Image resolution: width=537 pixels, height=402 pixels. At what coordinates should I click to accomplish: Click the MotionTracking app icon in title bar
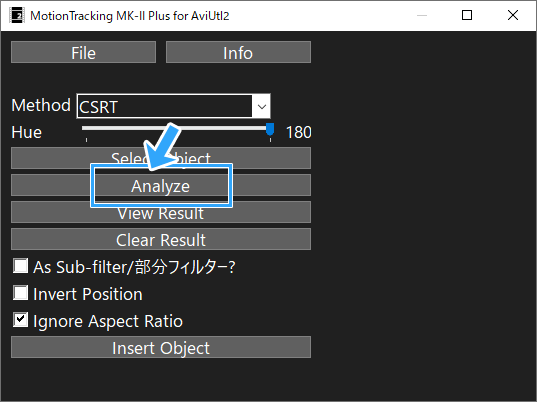17,15
